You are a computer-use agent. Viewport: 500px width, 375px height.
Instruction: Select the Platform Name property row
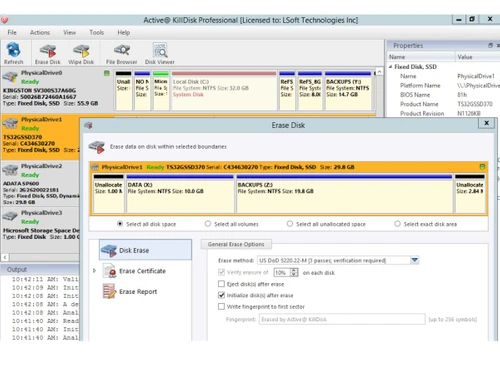(x=443, y=85)
